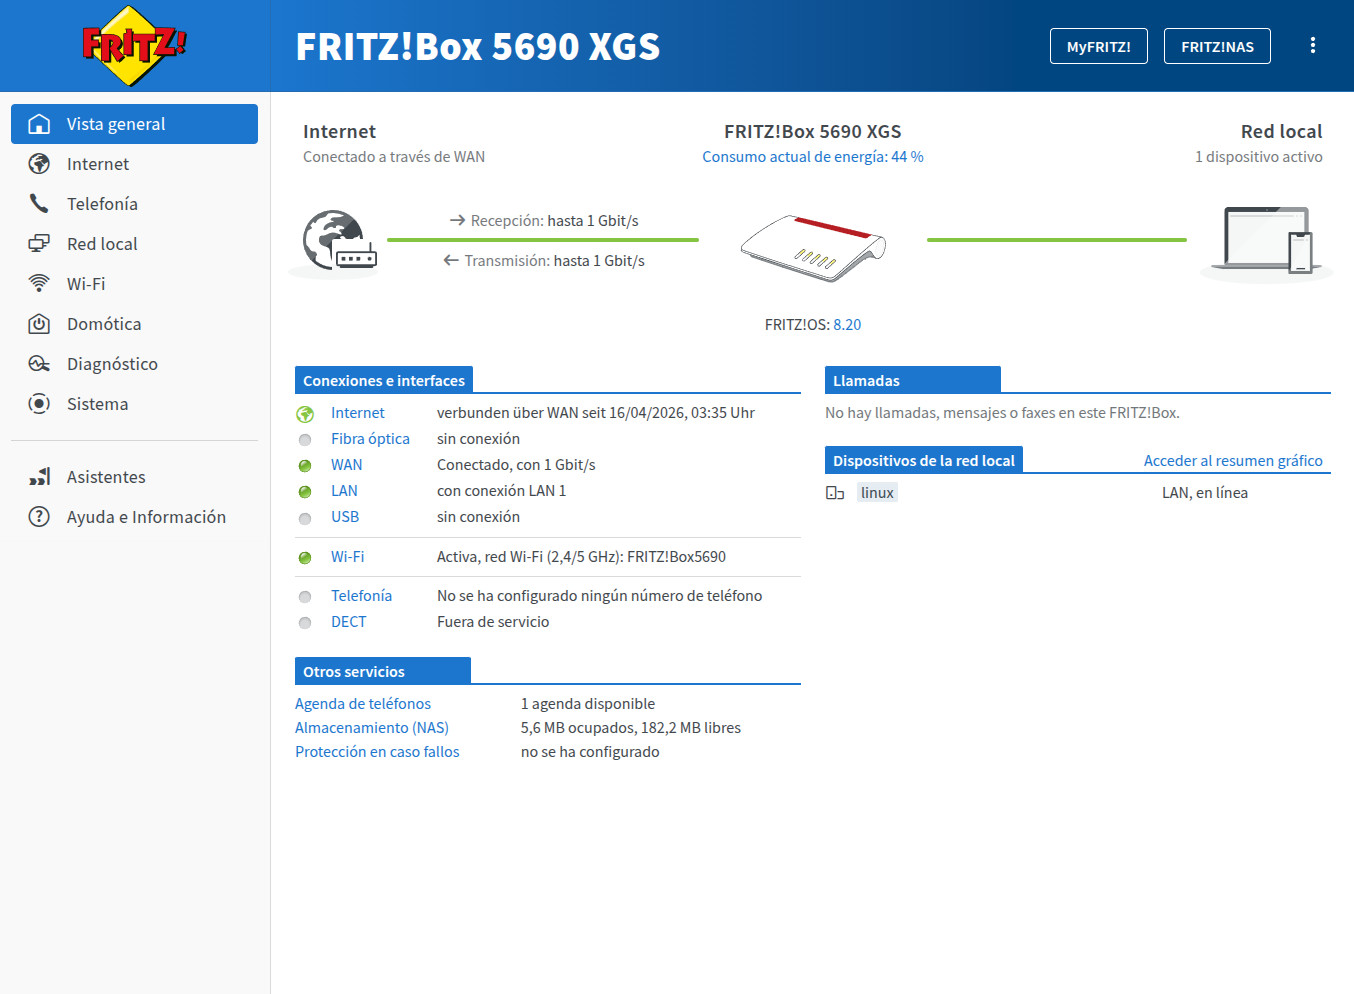This screenshot has width=1354, height=994.
Task: Click the Diagnóstico magnifier icon
Action: 39,364
